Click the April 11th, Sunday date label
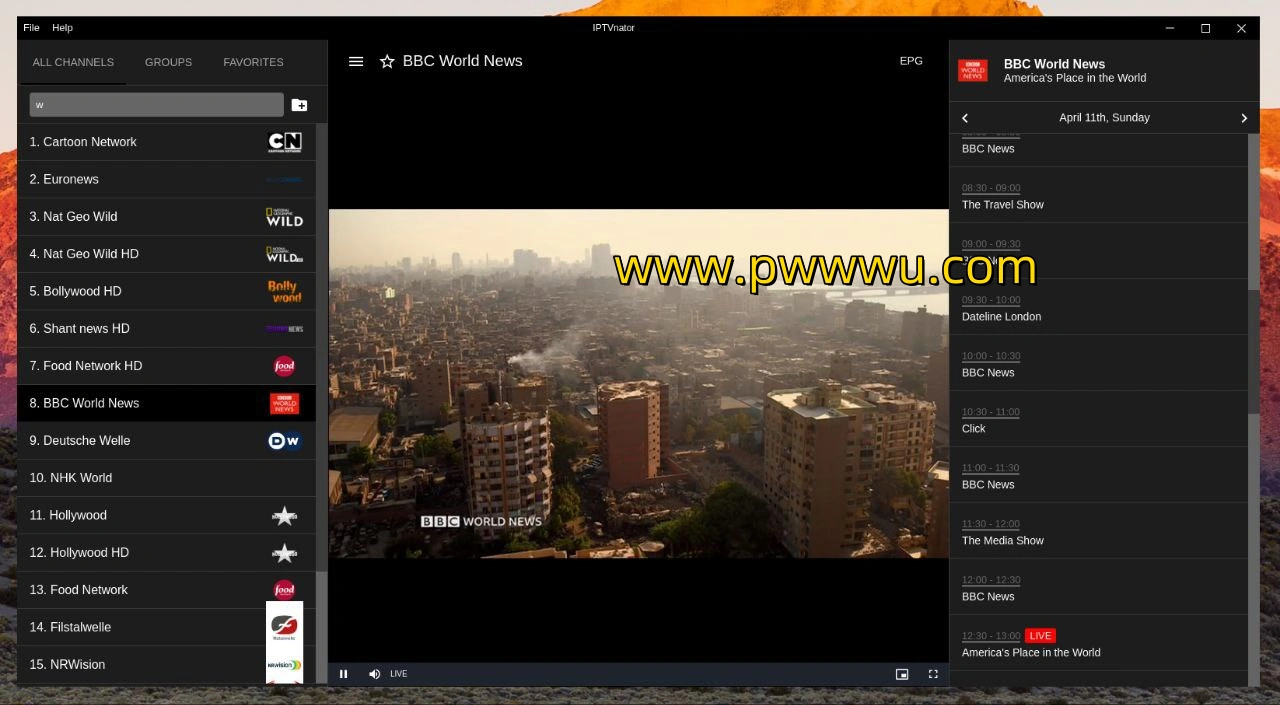Viewport: 1280px width, 705px height. pyautogui.click(x=1104, y=118)
